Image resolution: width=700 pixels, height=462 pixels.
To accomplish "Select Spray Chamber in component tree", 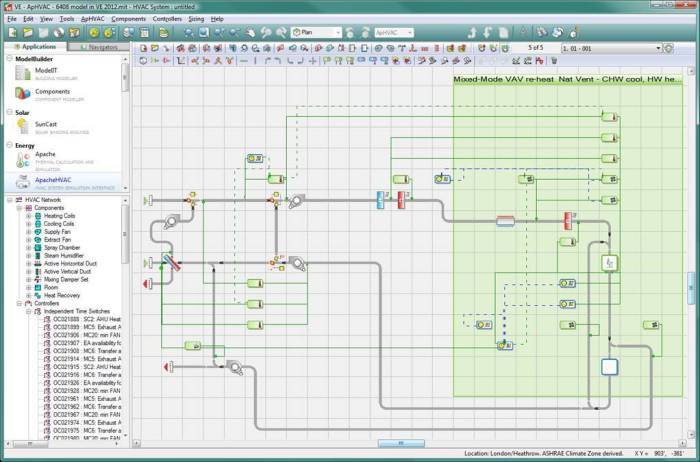I will tap(62, 248).
